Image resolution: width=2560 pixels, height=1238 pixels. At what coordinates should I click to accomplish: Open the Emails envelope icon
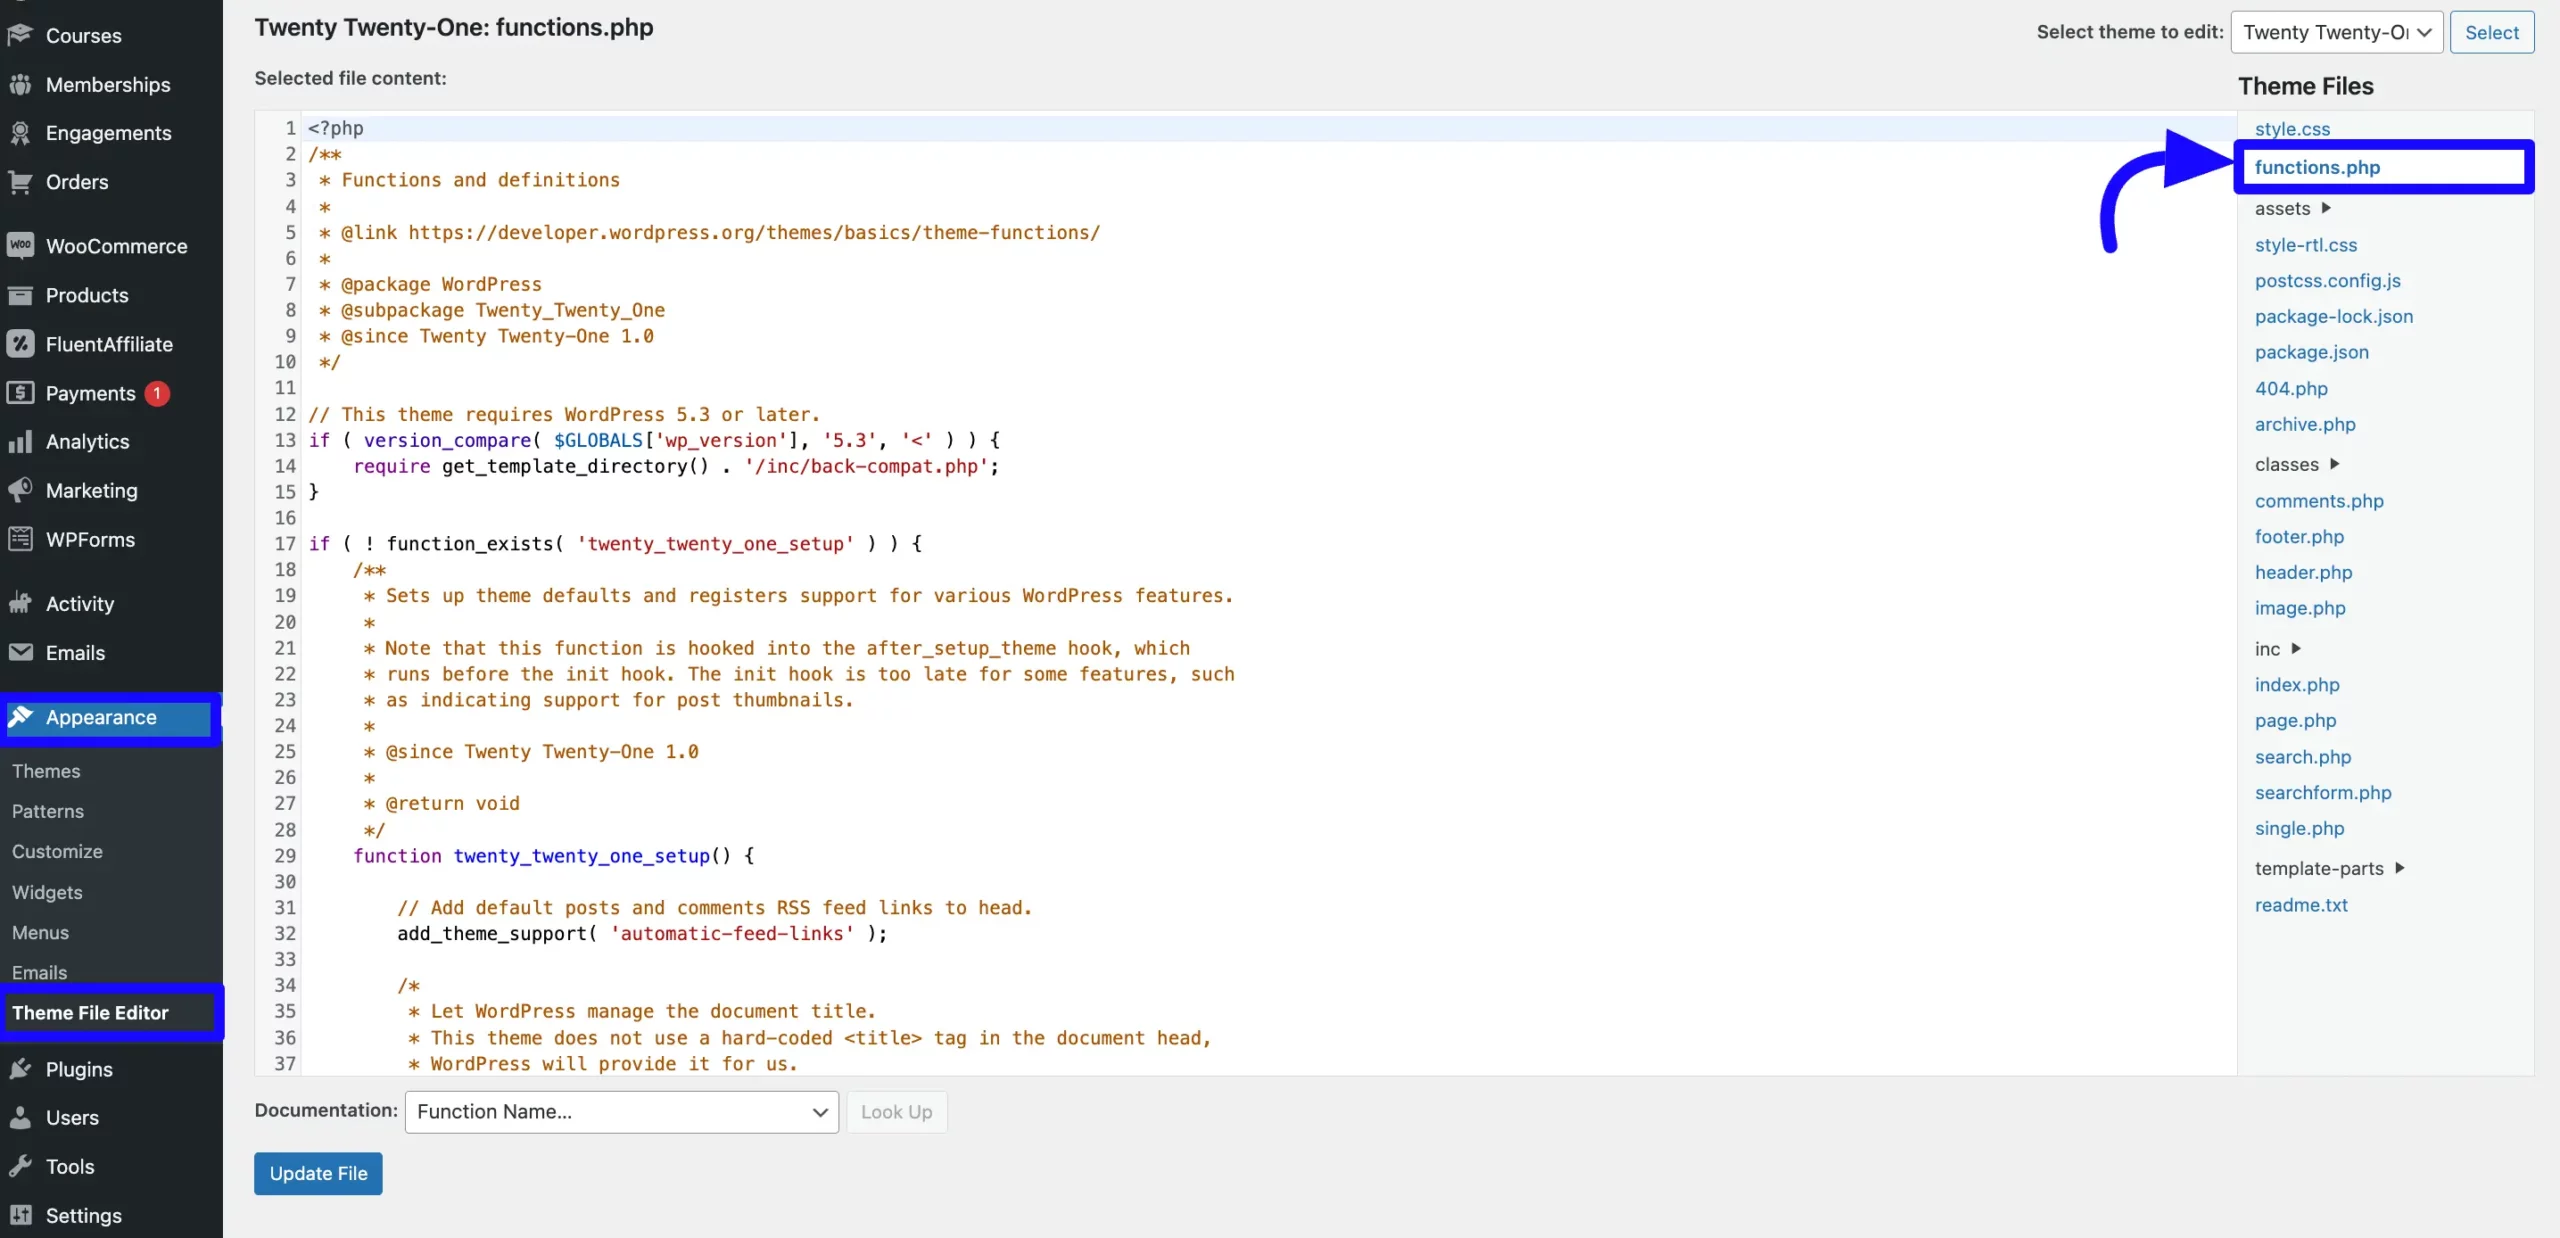click(22, 652)
